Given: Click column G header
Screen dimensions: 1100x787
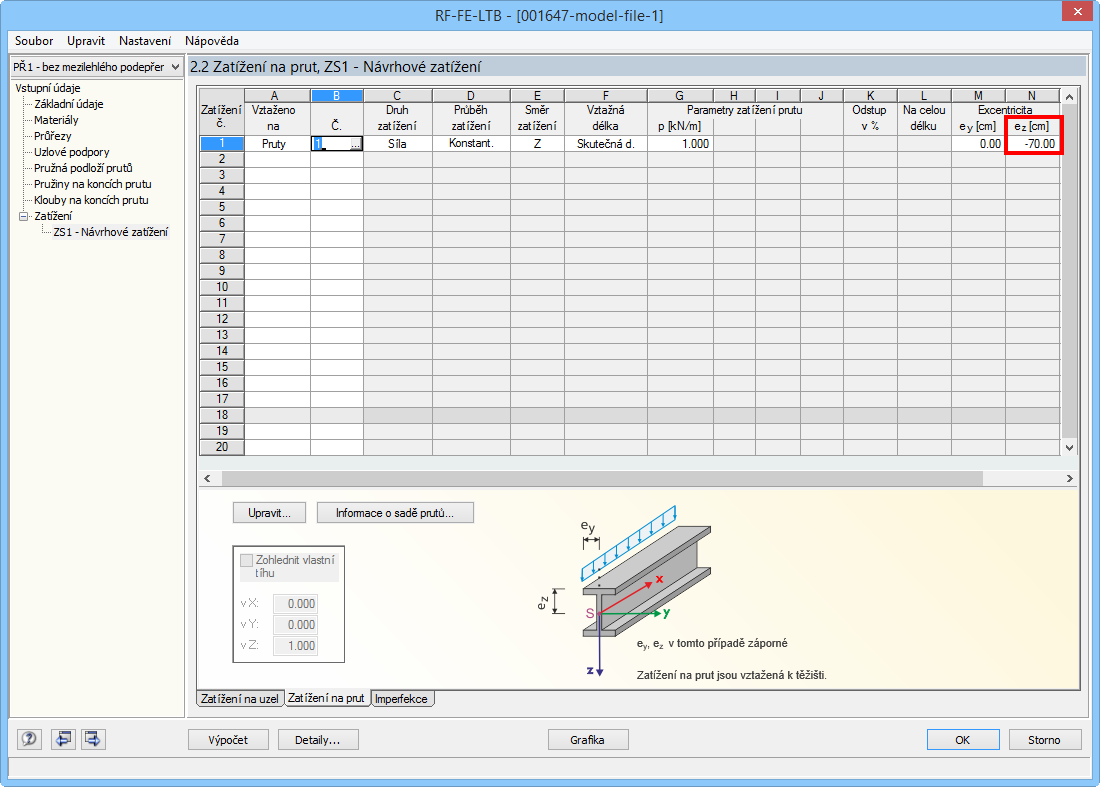Looking at the screenshot, I should pos(680,96).
